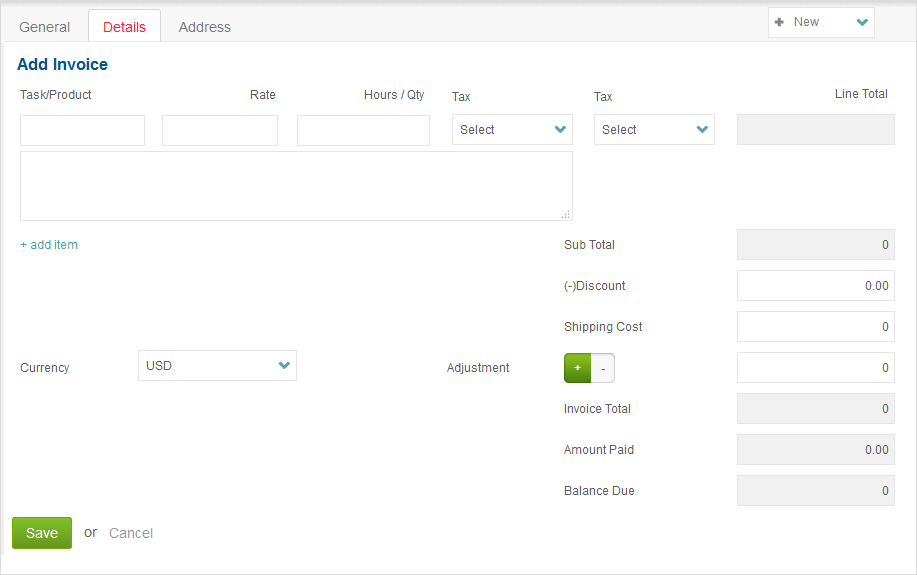Select the plus Adjustment toggle
The height and width of the screenshot is (575, 917).
tap(577, 368)
